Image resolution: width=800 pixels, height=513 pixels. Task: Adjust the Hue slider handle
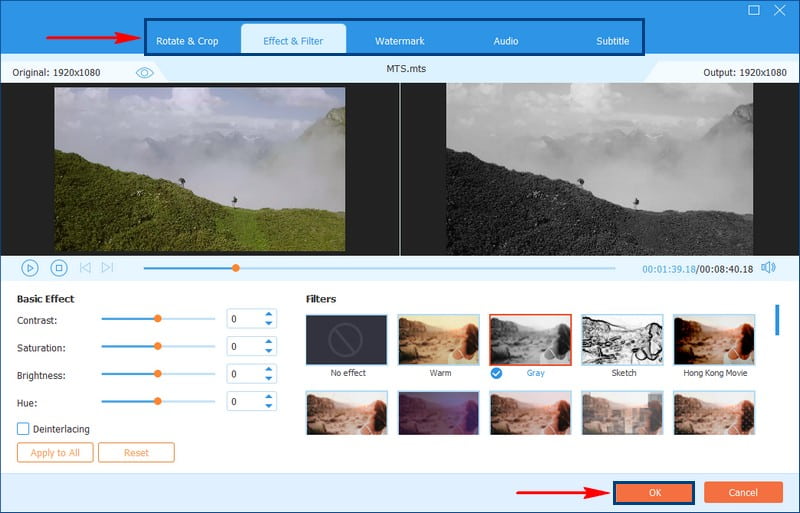pyautogui.click(x=158, y=401)
